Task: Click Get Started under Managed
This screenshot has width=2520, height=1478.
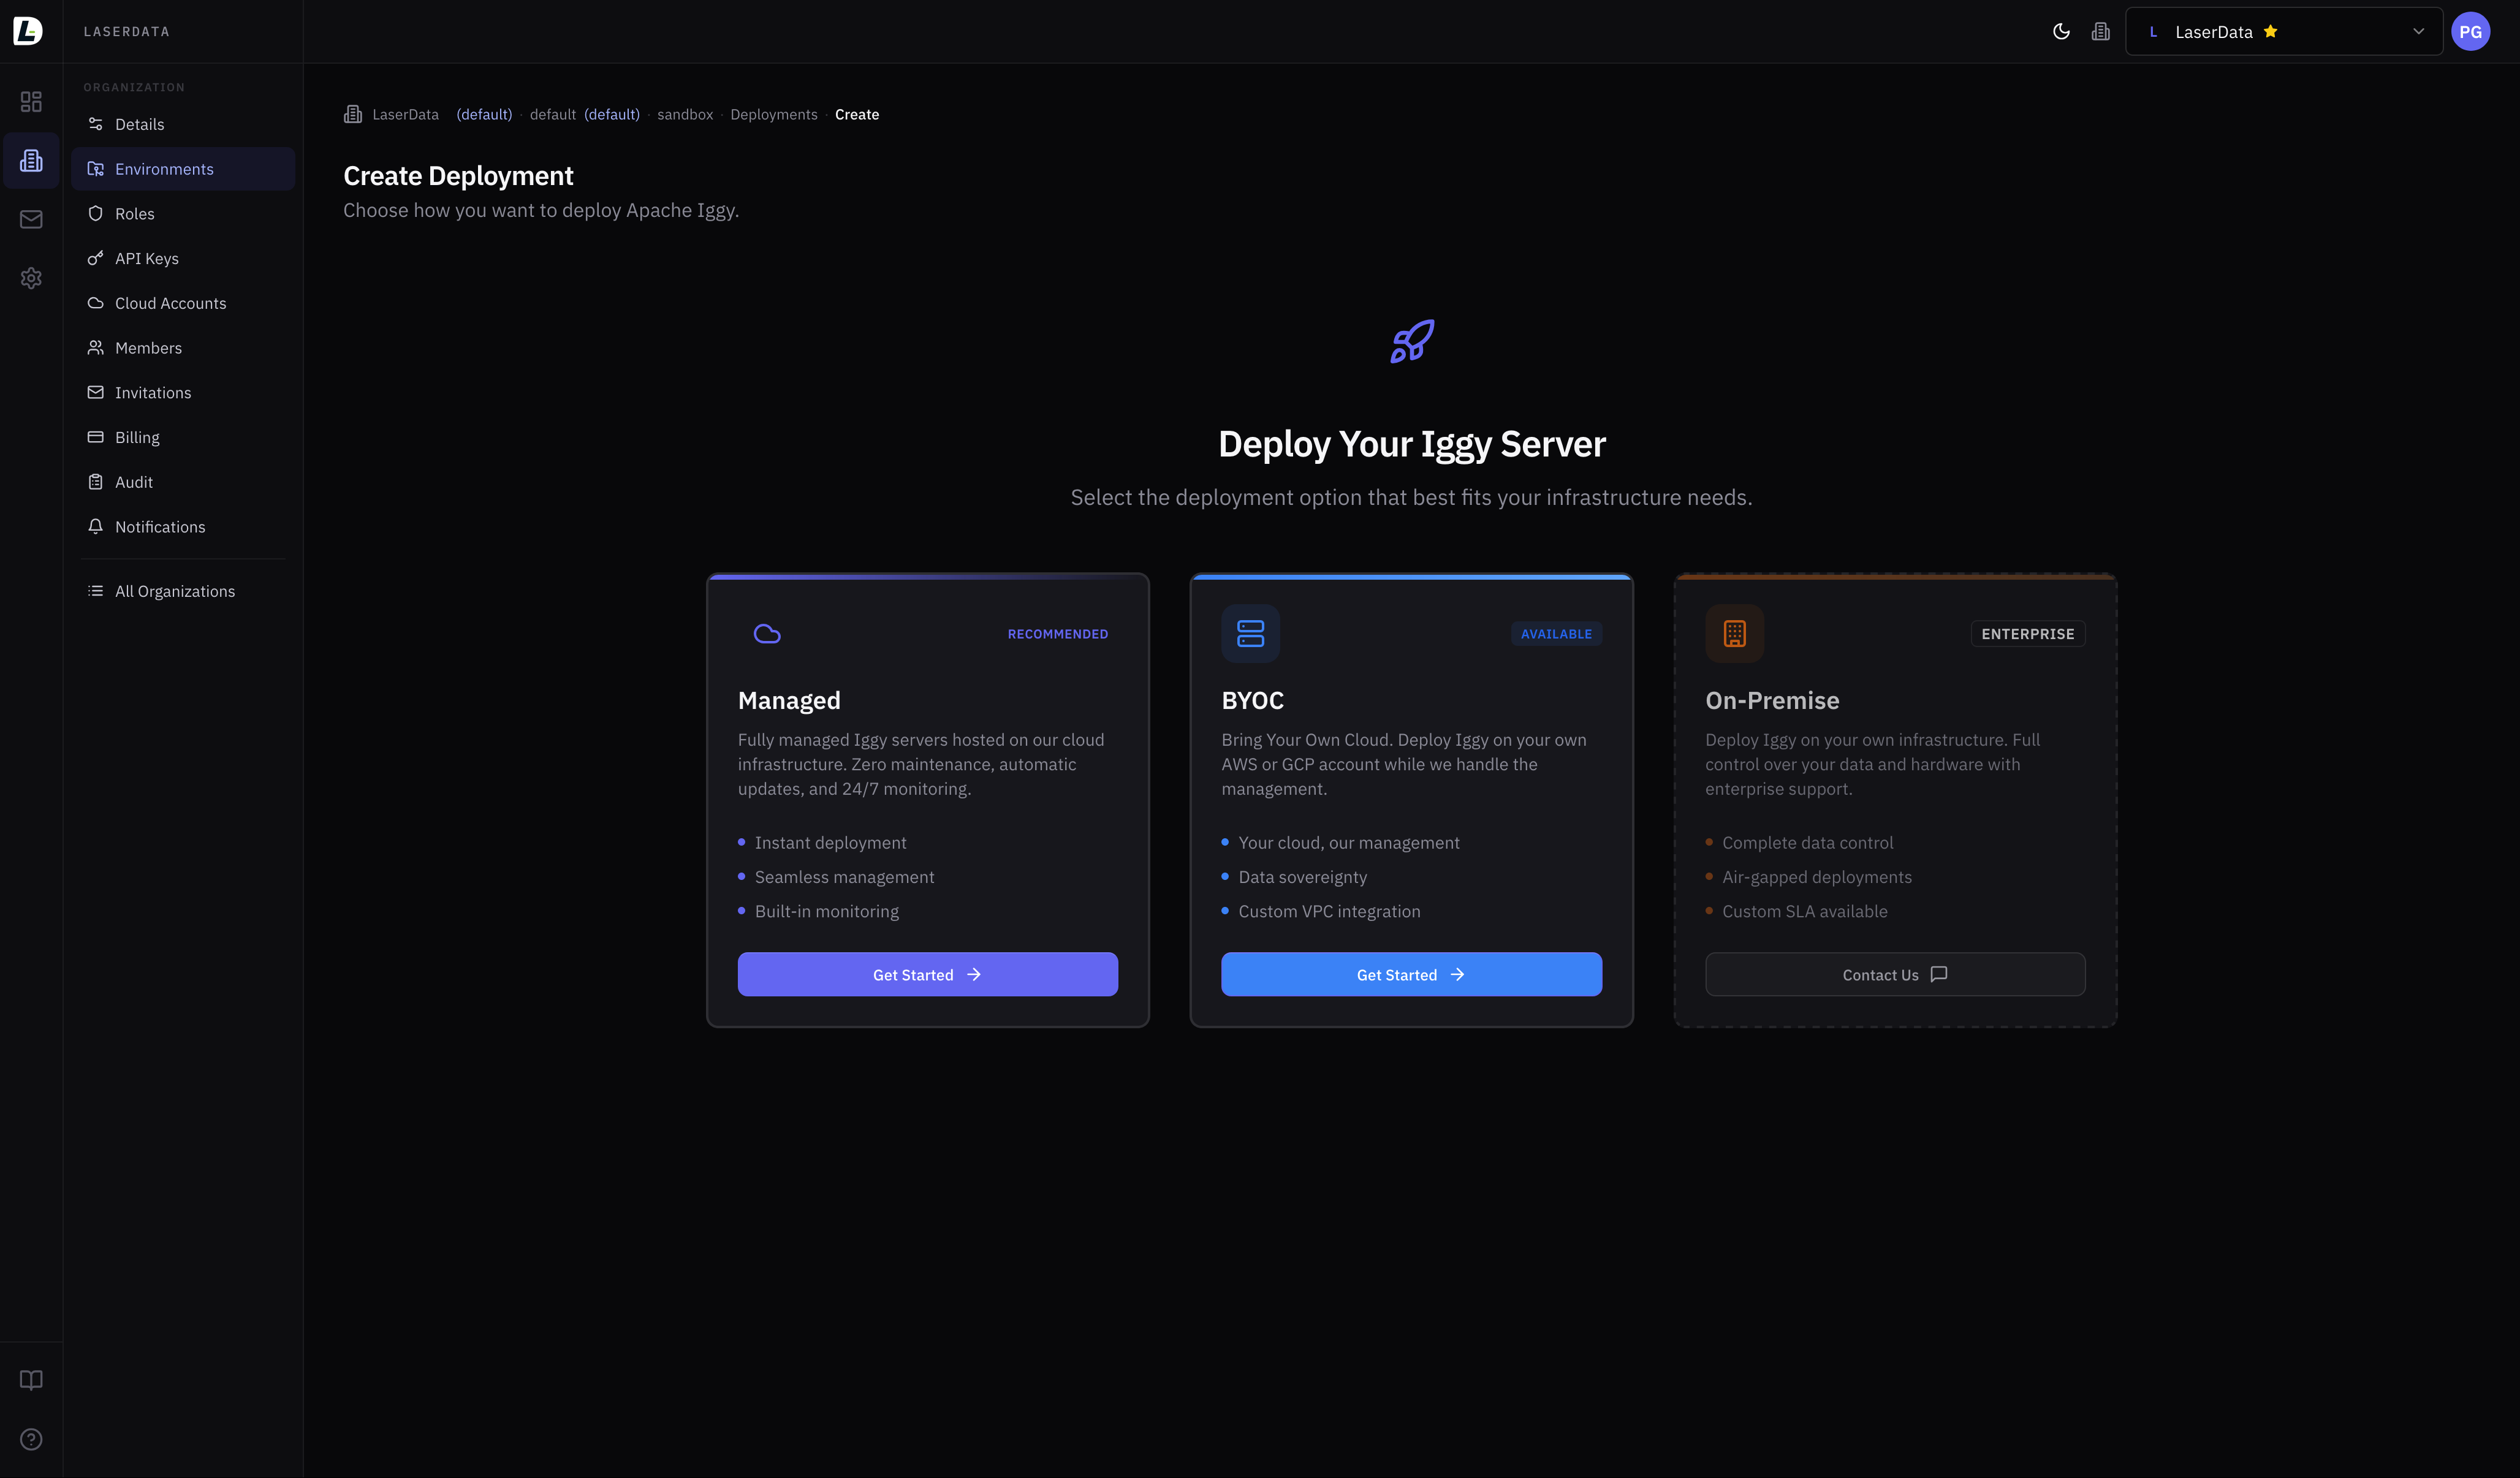Action: point(927,973)
